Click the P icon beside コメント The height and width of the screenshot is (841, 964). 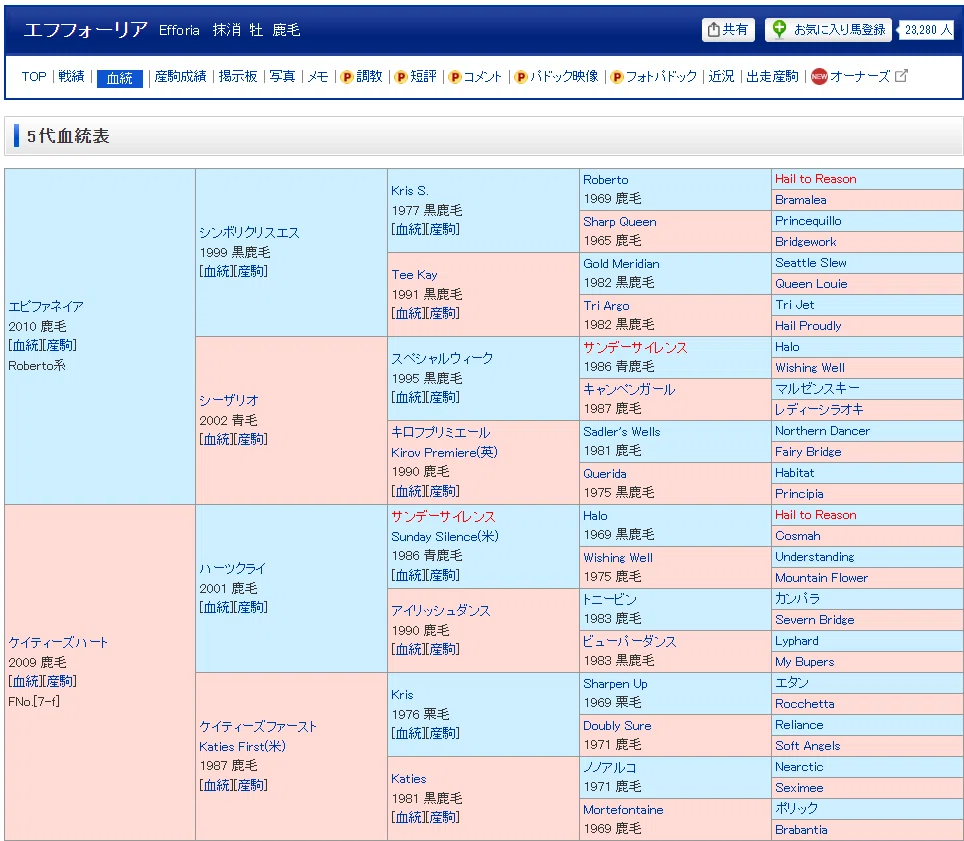click(455, 77)
